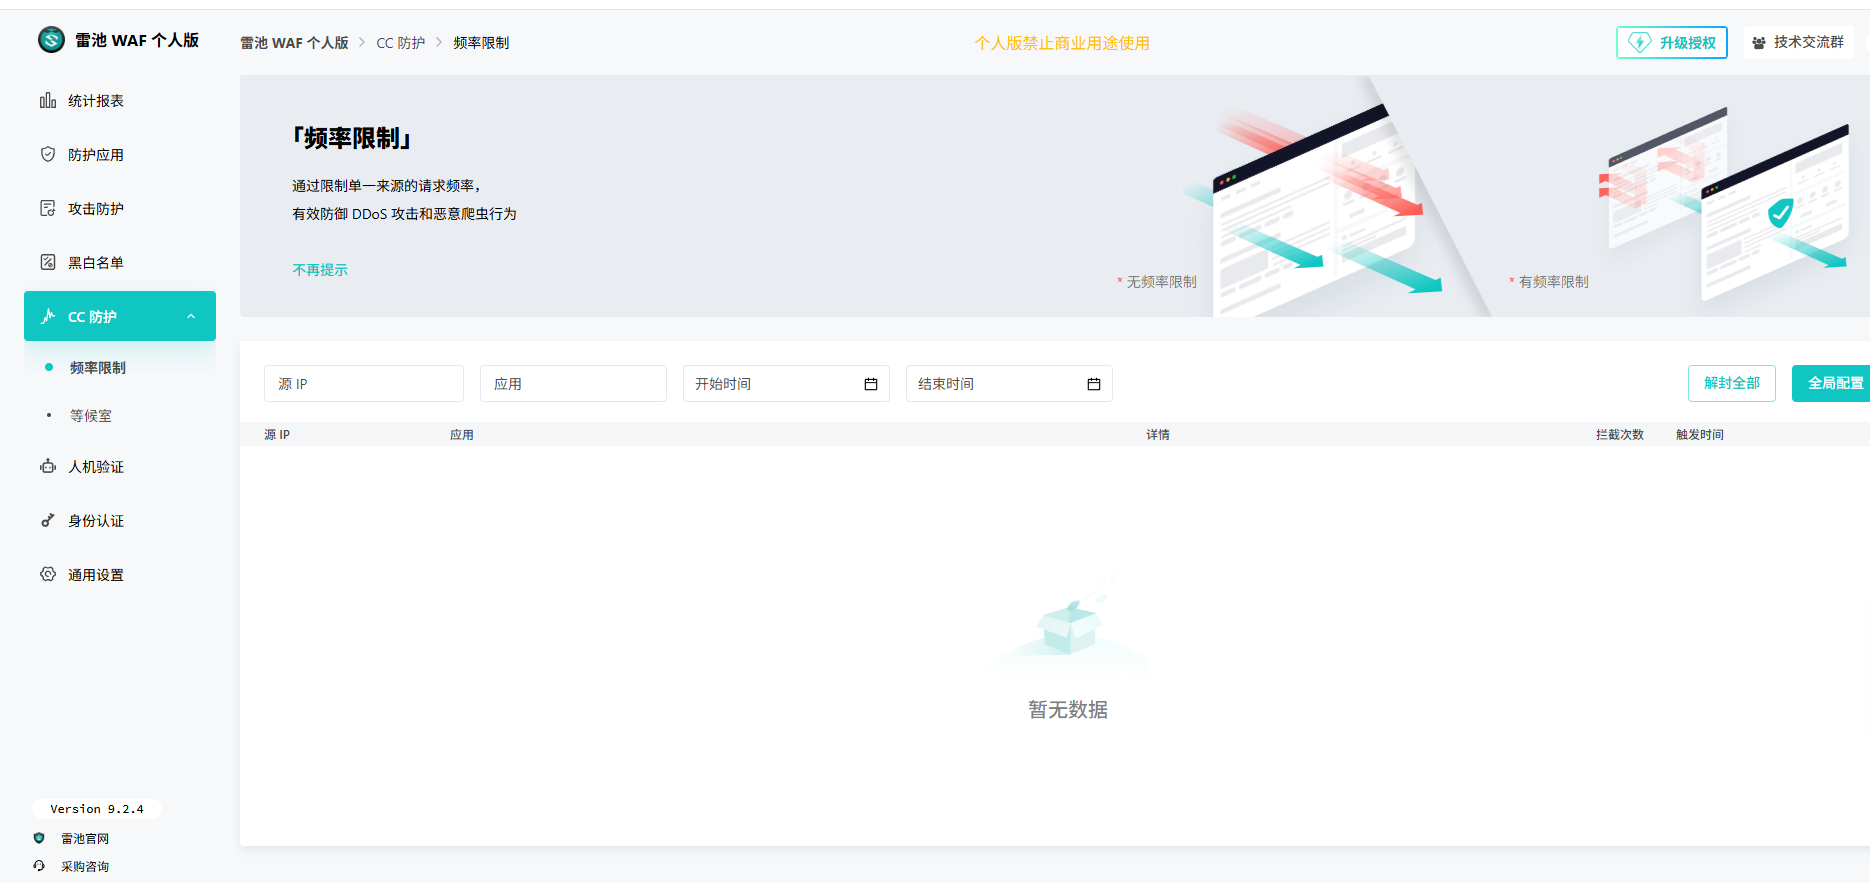Click the SafeLine WAF logo icon
The width and height of the screenshot is (1870, 883).
(x=51, y=40)
